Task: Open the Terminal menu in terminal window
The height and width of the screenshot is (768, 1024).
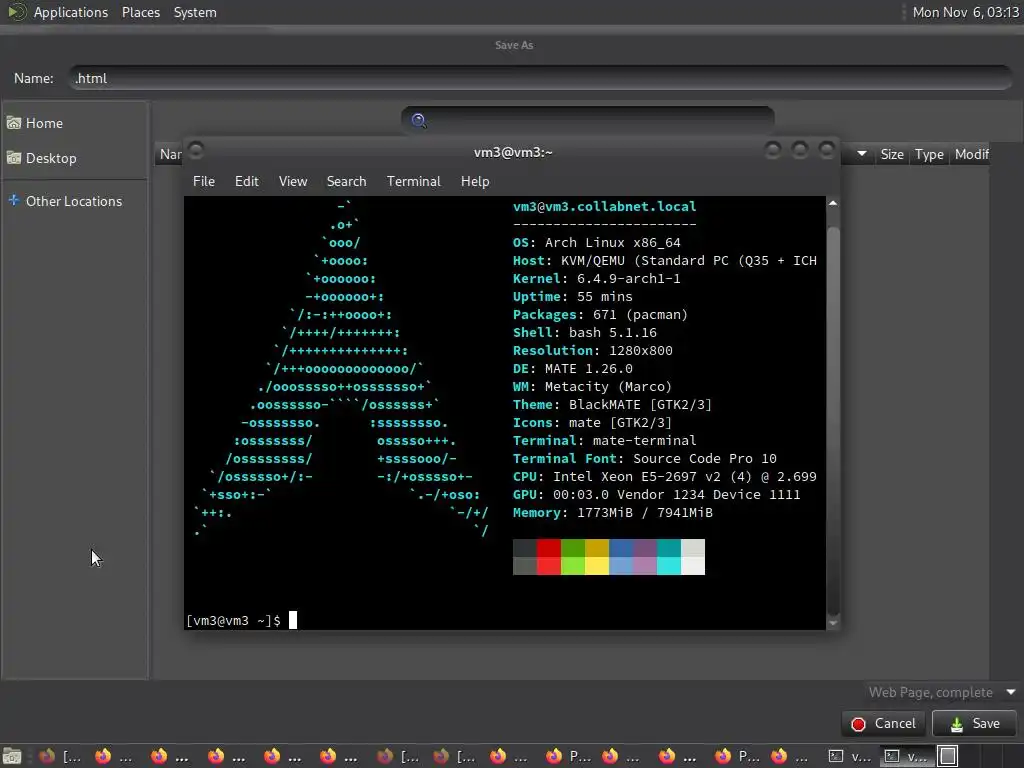Action: click(413, 181)
